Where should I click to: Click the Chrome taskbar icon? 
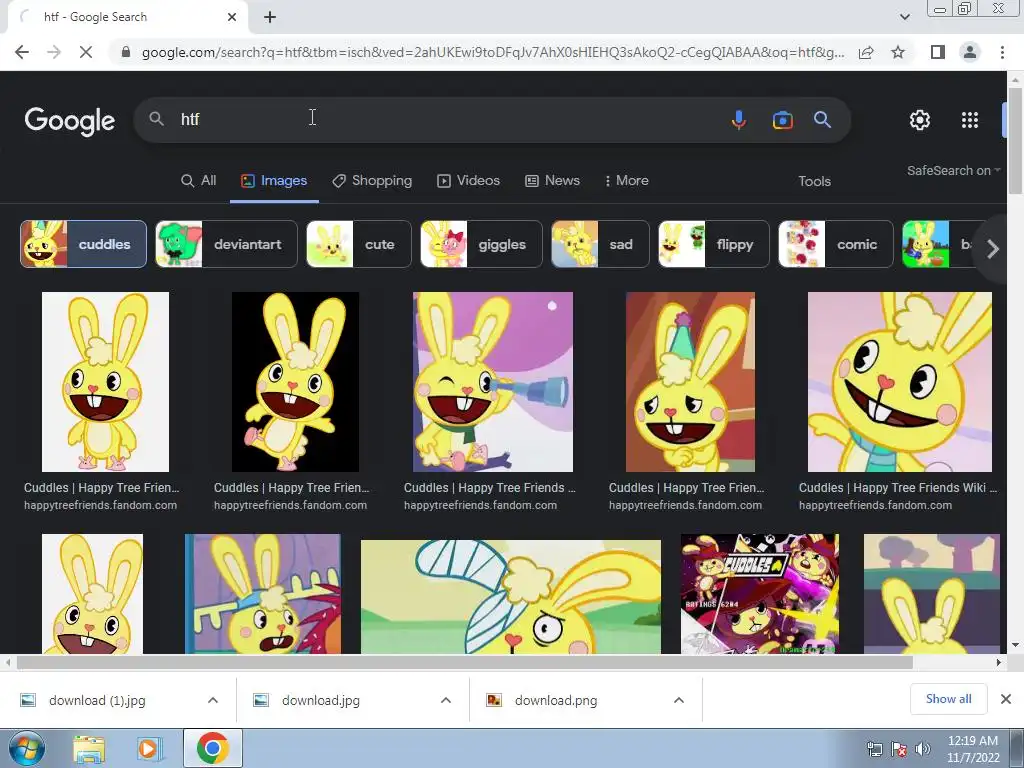click(212, 748)
